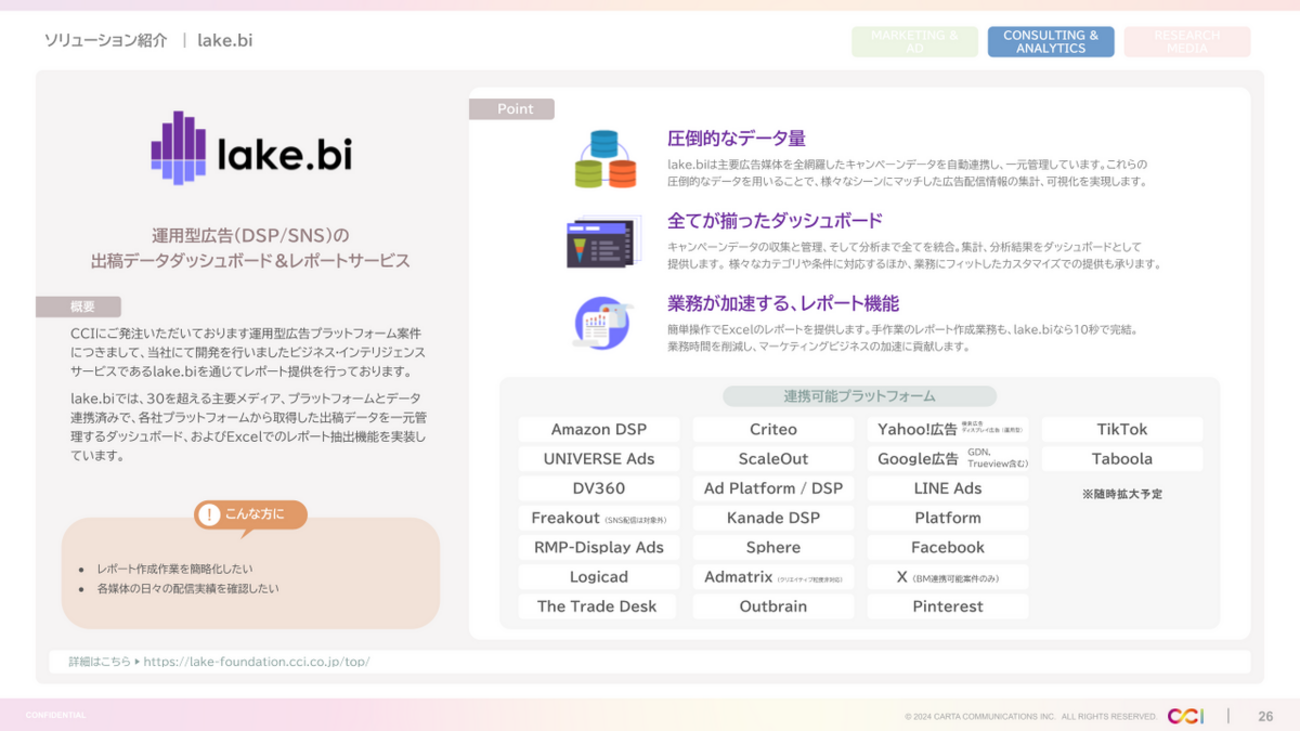Viewport: 1300px width, 731px height.
Task: Click the 業務が加速する、レポート機能 heading
Action: (x=783, y=303)
